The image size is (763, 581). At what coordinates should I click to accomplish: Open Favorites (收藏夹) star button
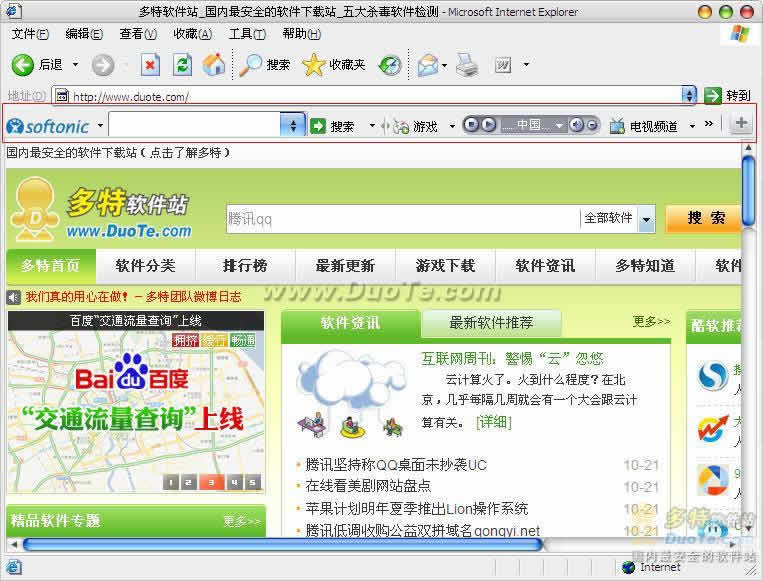[334, 65]
